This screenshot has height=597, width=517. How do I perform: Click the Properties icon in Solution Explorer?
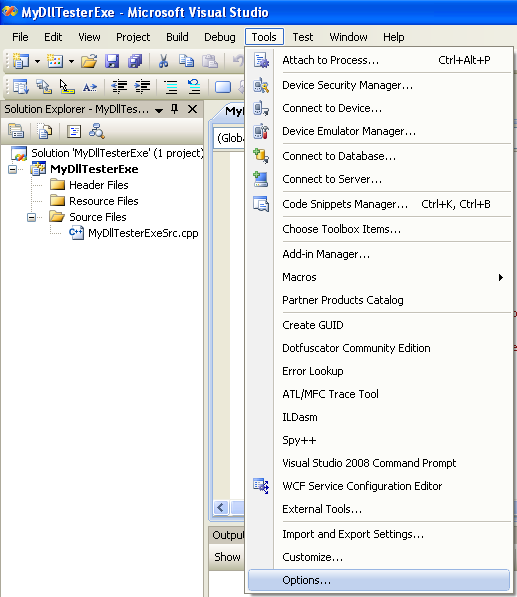(16, 131)
